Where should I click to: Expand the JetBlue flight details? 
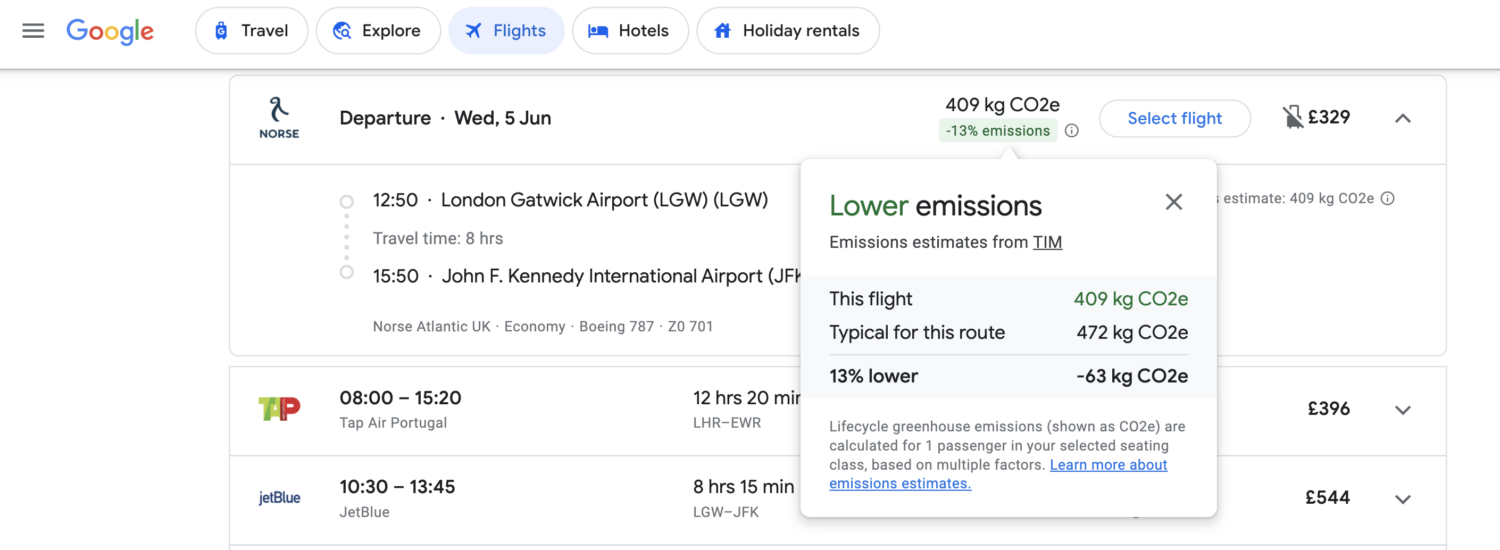(1403, 499)
